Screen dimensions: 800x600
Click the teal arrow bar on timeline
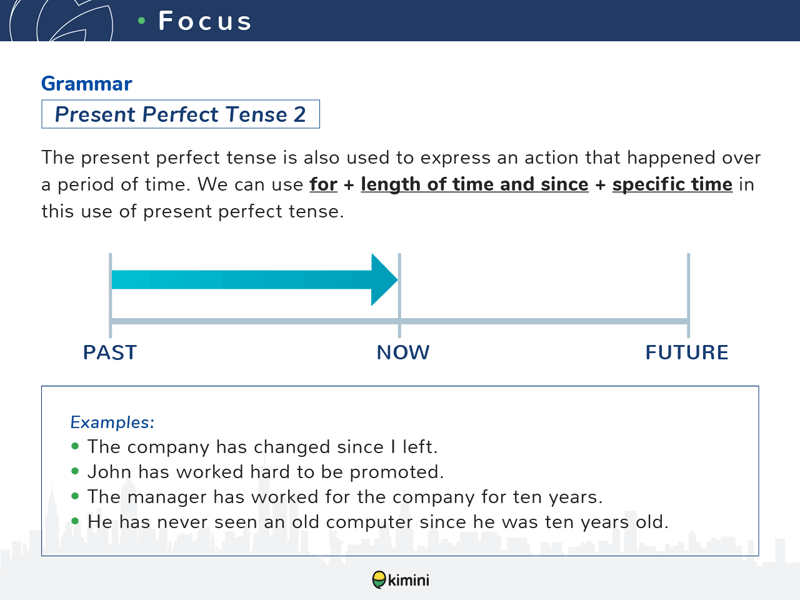click(x=241, y=280)
